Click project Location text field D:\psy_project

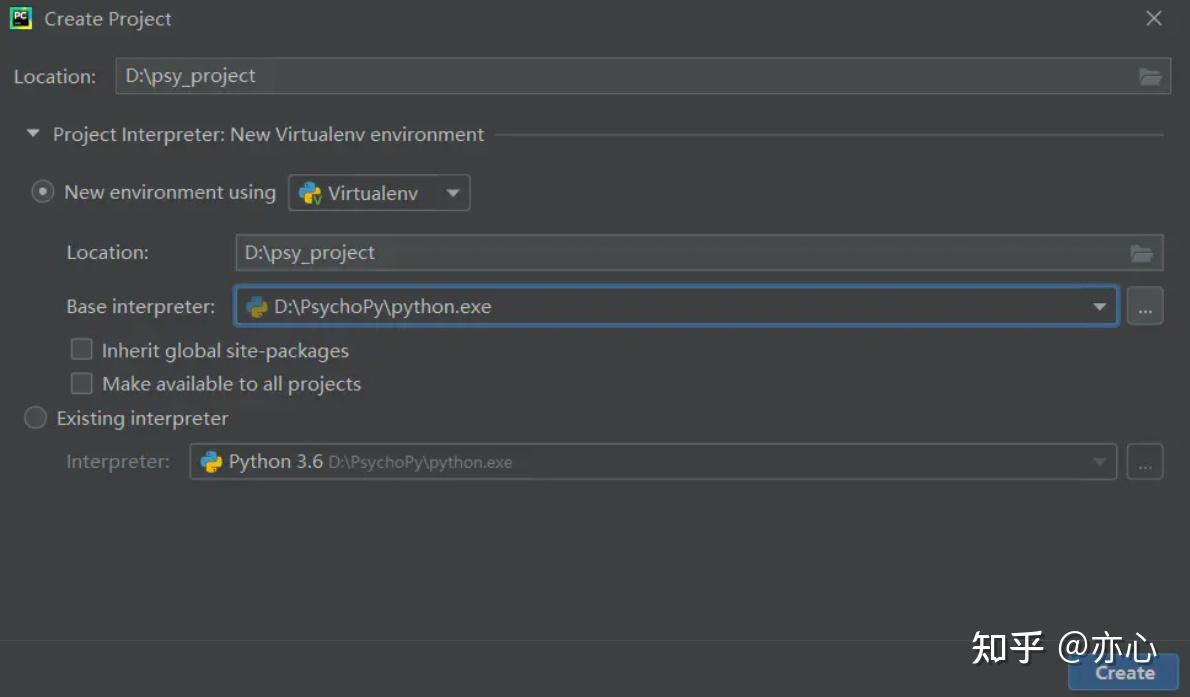tap(620, 77)
